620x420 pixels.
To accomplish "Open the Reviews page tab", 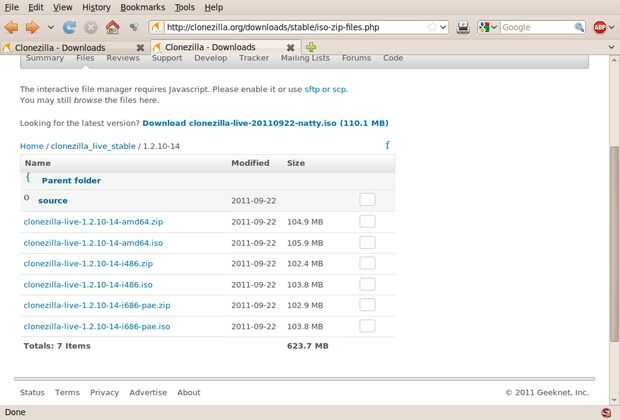I will [123, 58].
